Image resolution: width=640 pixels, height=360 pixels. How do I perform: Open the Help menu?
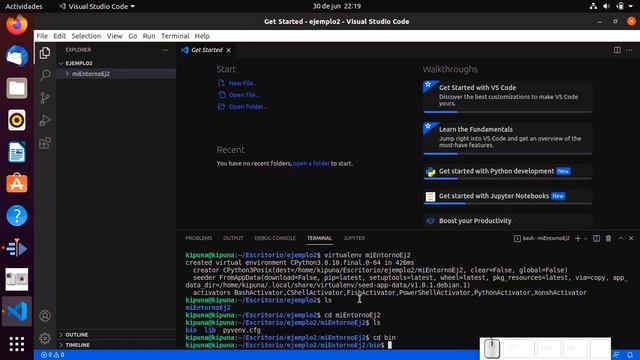pos(202,36)
